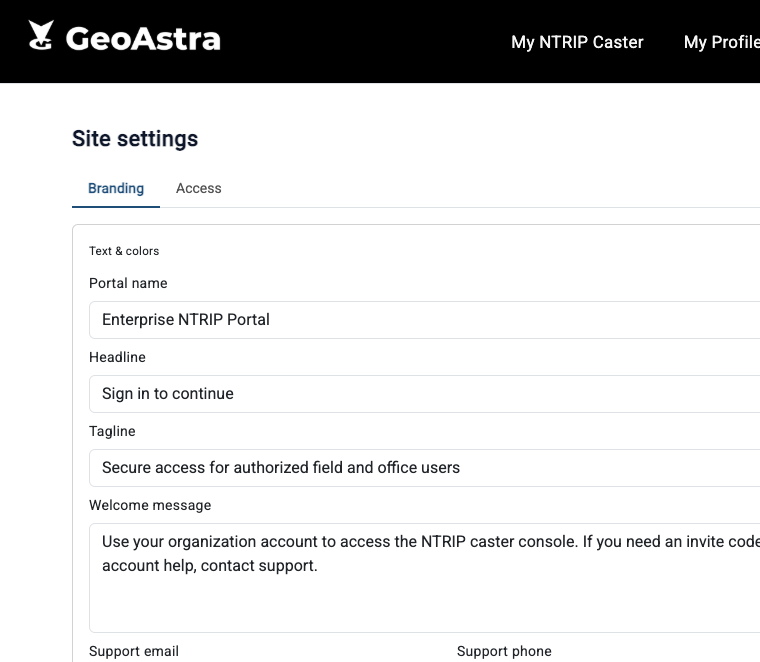Click the Welcome message label

click(x=150, y=505)
